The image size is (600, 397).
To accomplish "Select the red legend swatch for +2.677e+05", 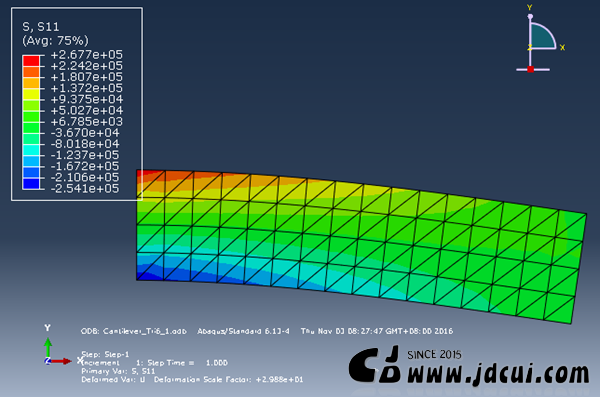I will tap(31, 61).
